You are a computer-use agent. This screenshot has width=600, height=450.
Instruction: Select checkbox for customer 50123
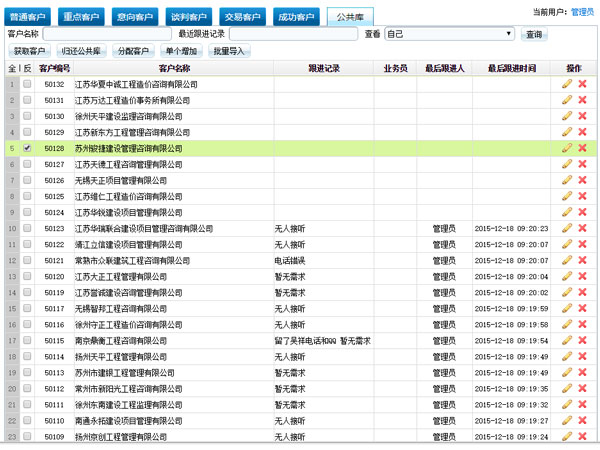(27, 228)
